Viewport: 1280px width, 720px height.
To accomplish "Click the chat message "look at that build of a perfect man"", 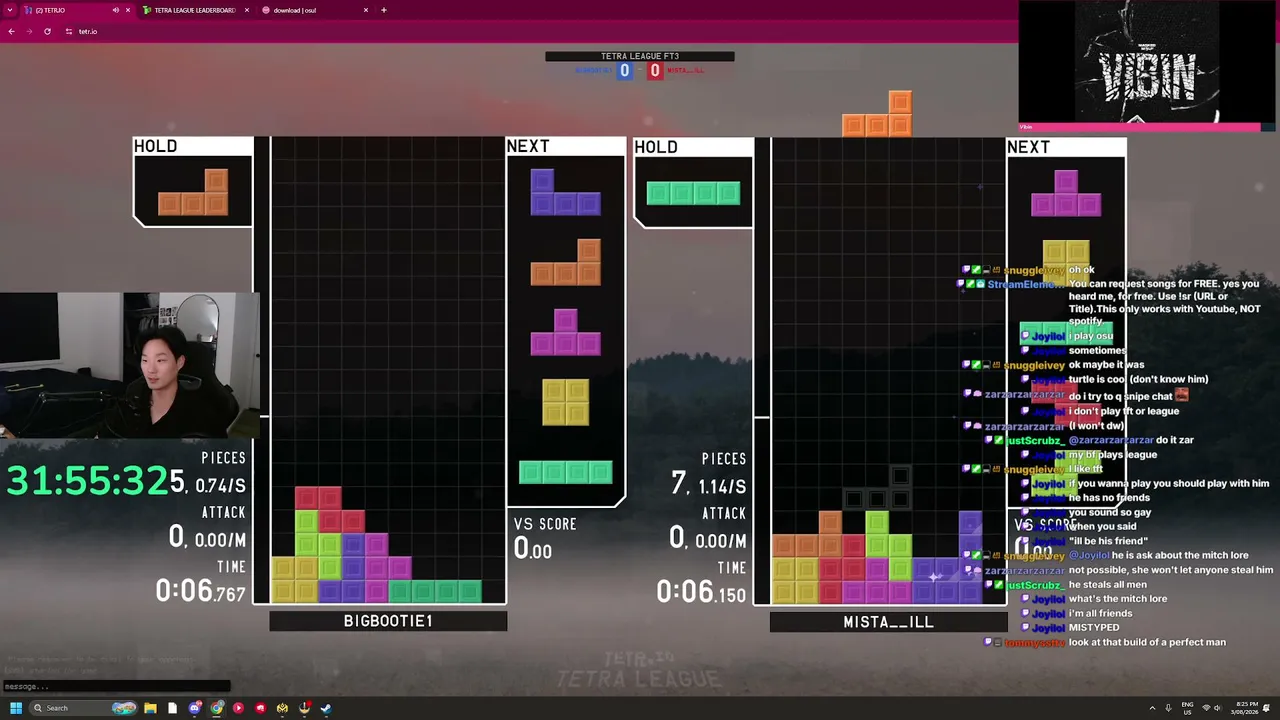I will click(x=1147, y=642).
